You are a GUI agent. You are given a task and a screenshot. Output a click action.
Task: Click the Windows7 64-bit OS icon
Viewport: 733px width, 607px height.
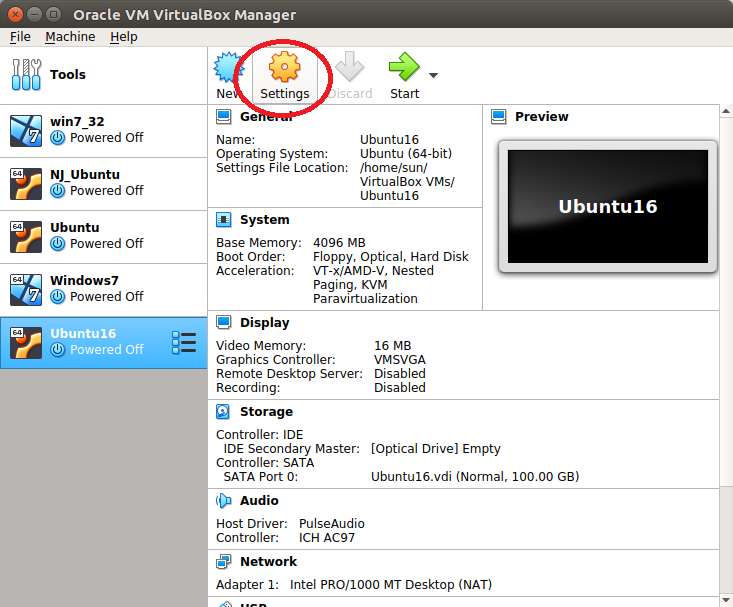[x=26, y=289]
